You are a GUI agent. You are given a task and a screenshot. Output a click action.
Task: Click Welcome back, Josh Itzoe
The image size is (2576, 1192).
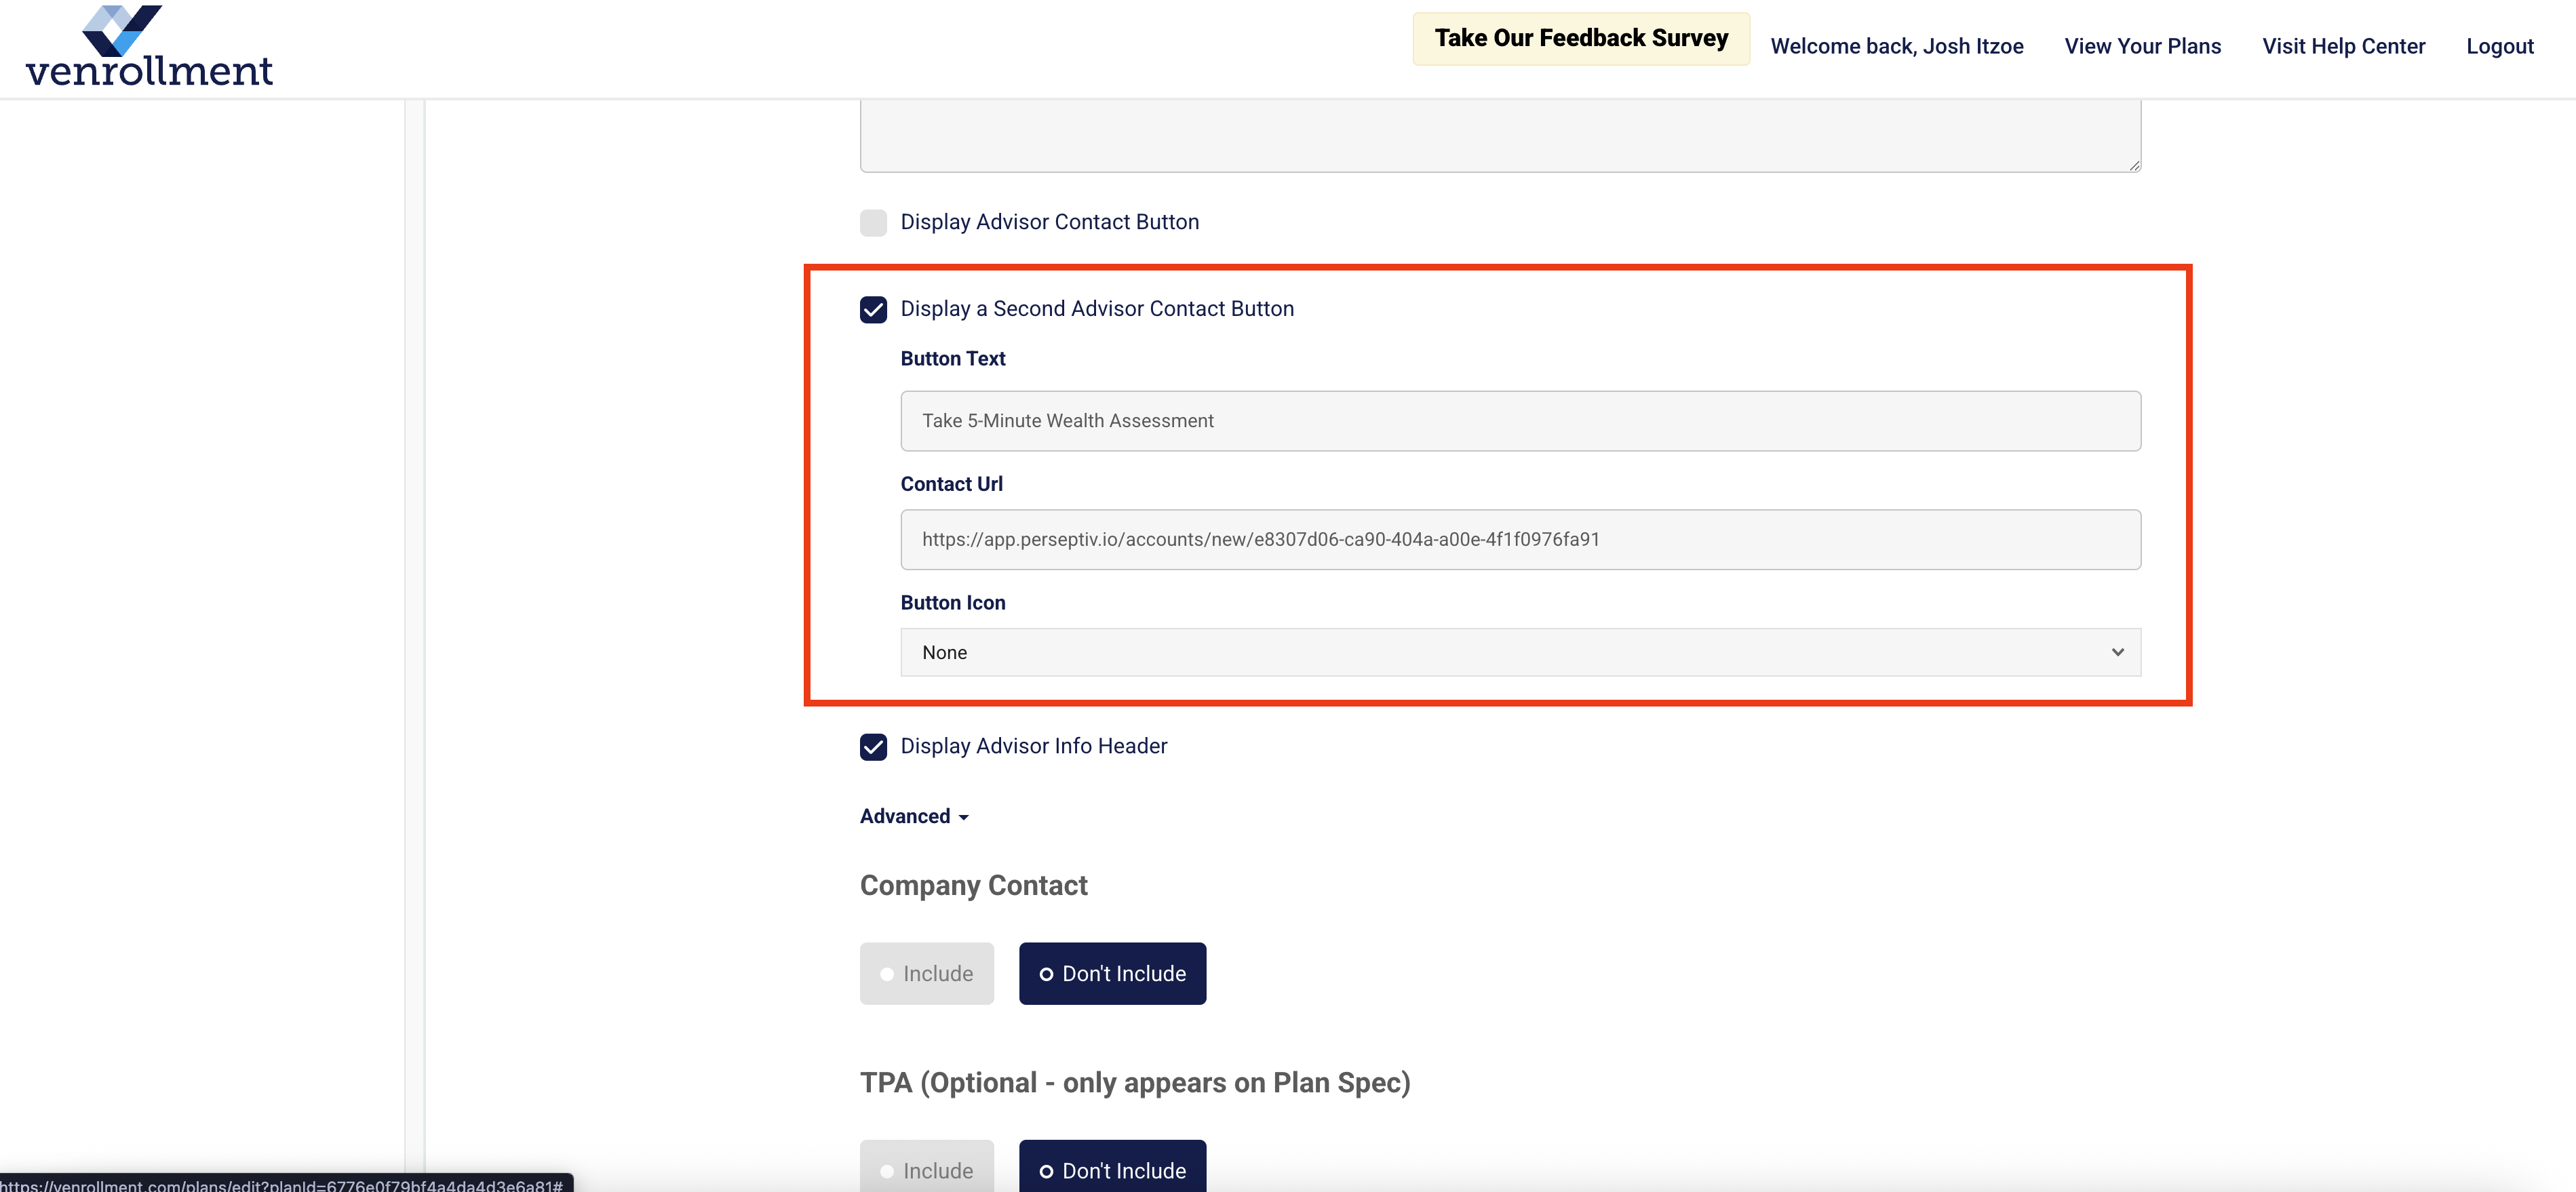tap(1896, 46)
